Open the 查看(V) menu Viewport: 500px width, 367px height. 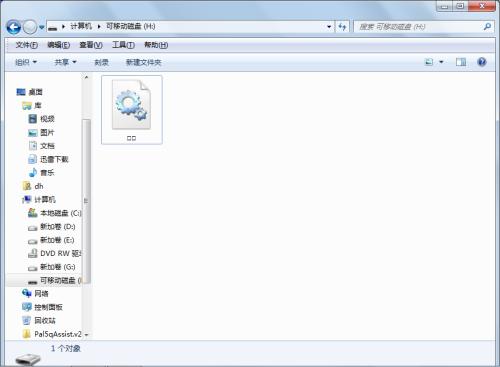[x=91, y=45]
